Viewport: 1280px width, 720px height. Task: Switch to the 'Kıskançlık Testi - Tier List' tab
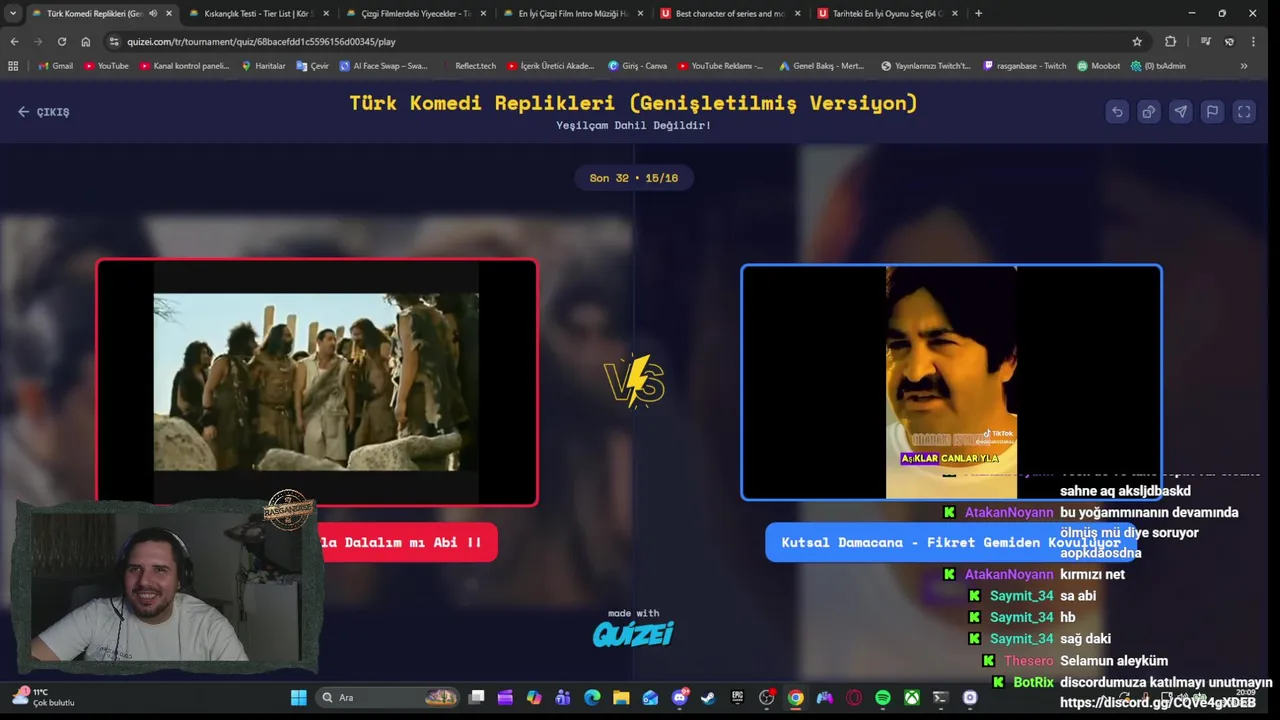tap(259, 13)
